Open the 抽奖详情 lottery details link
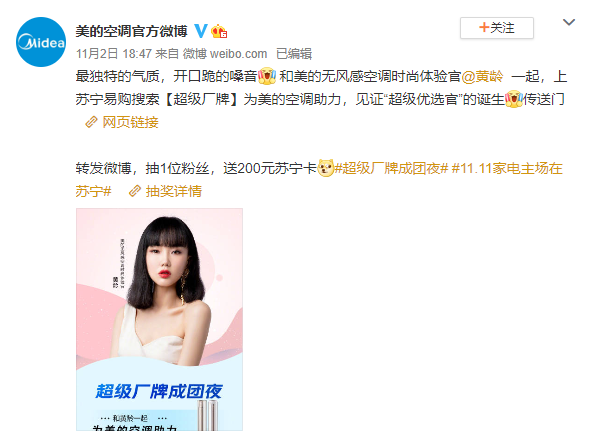Image resolution: width=589 pixels, height=439 pixels. click(x=174, y=192)
